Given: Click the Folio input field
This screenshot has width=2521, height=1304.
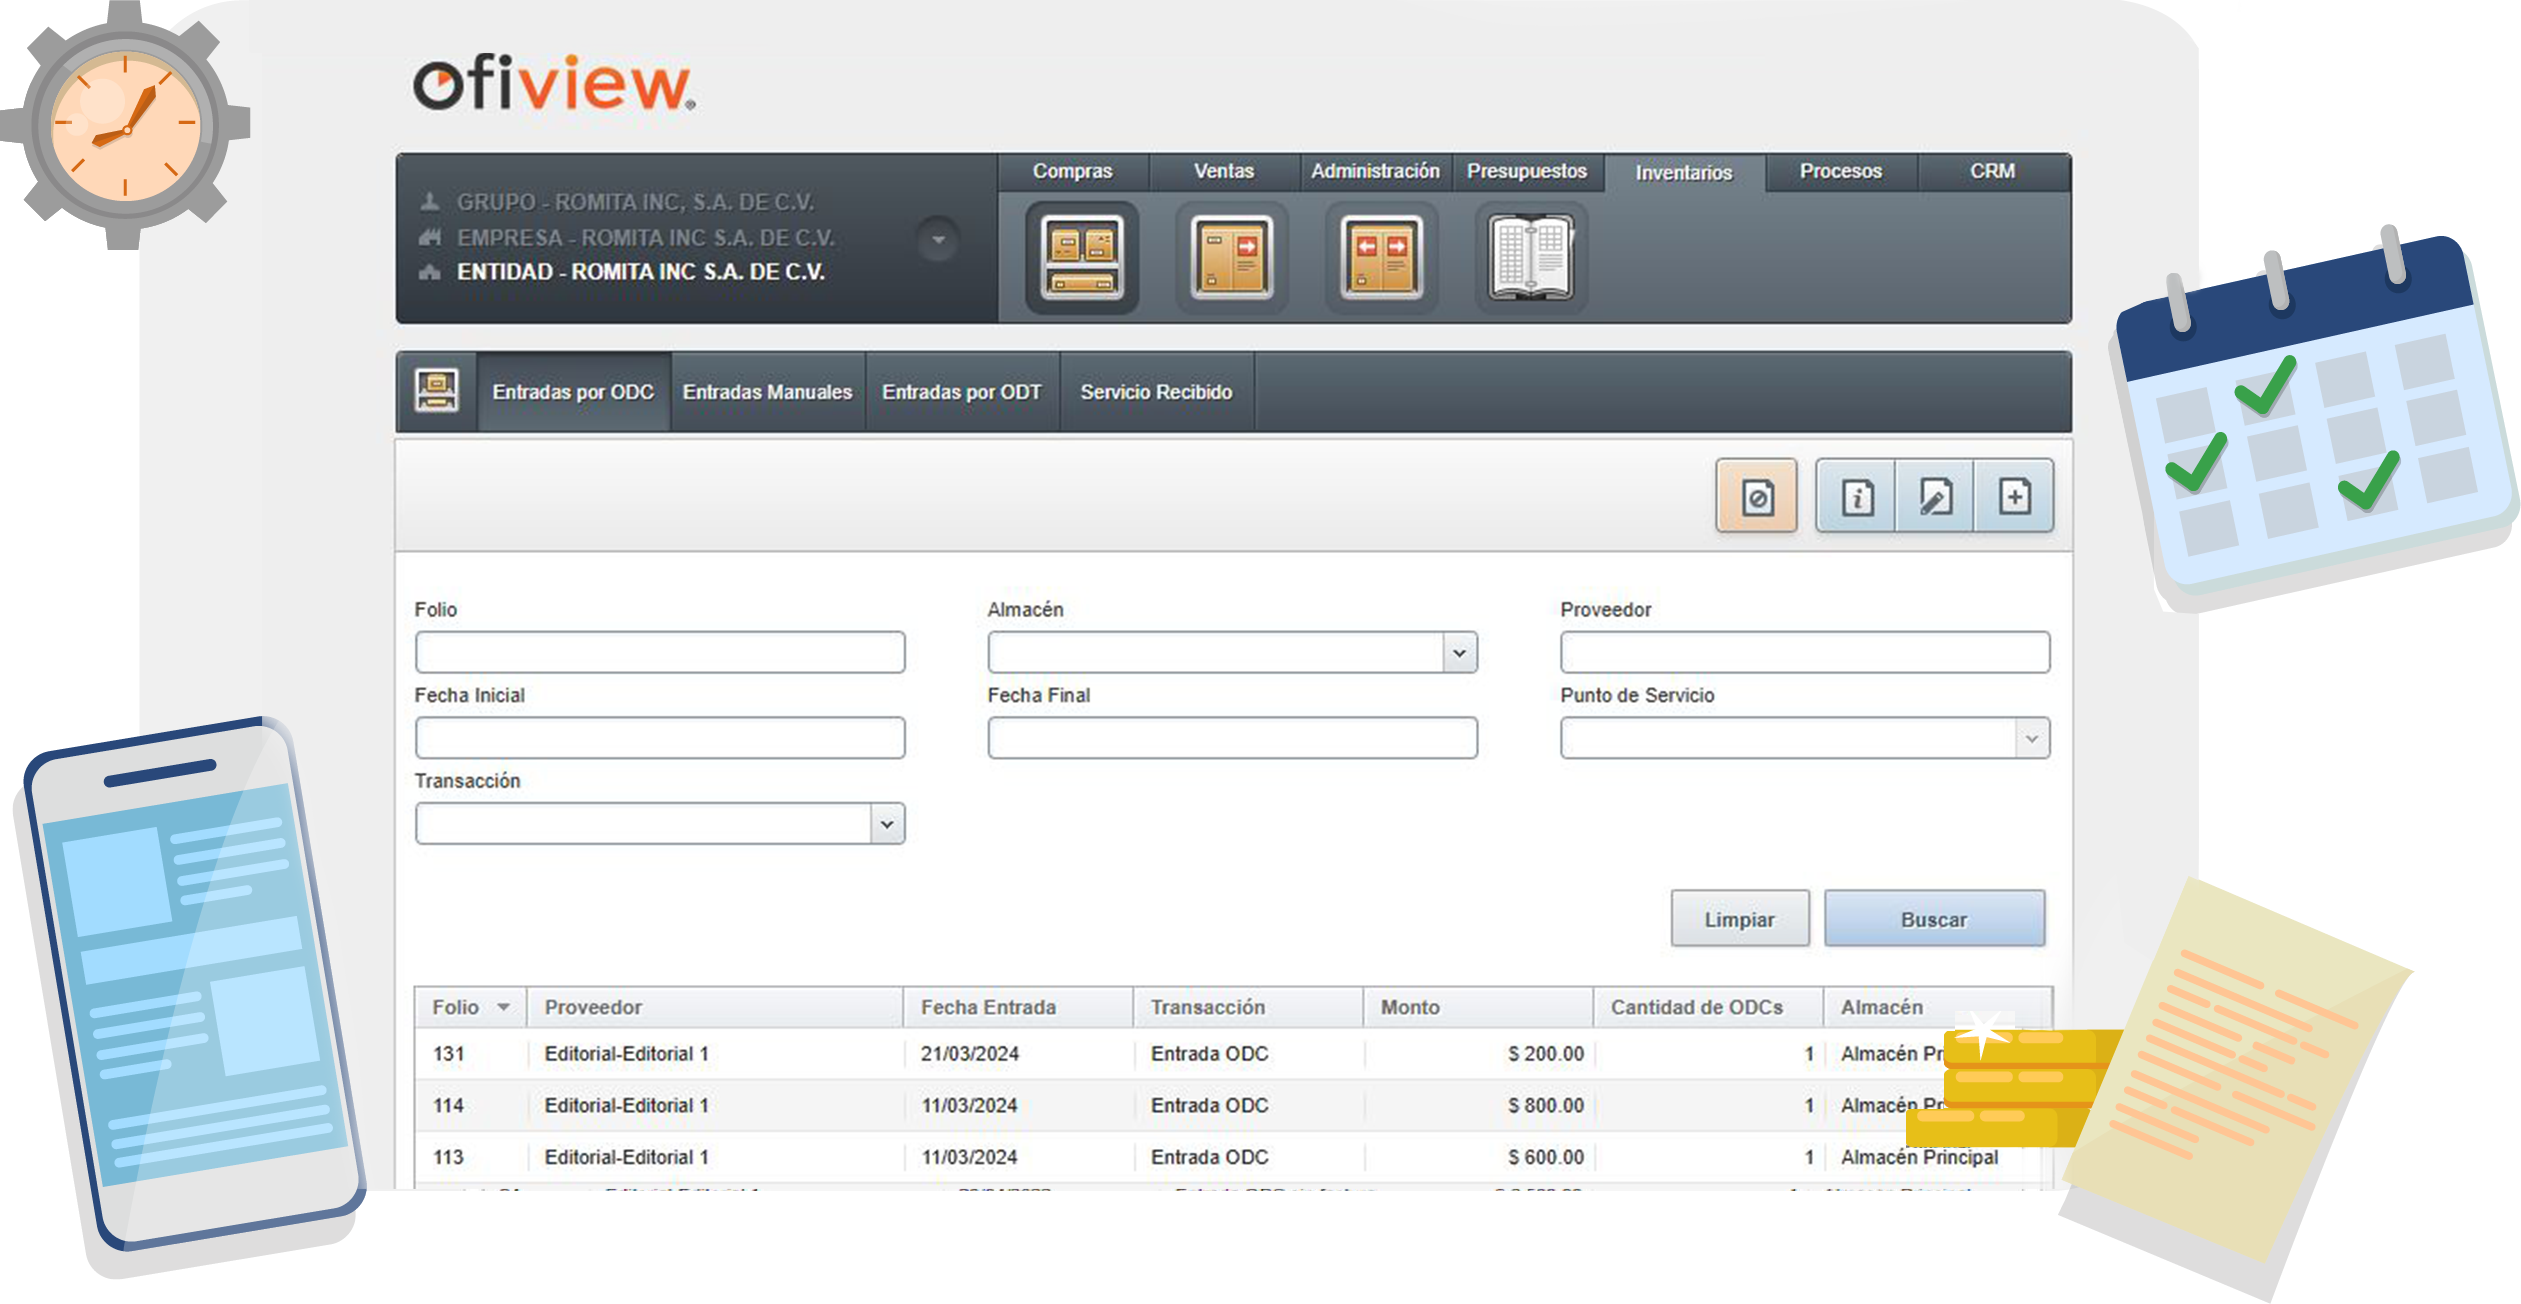Looking at the screenshot, I should point(660,653).
